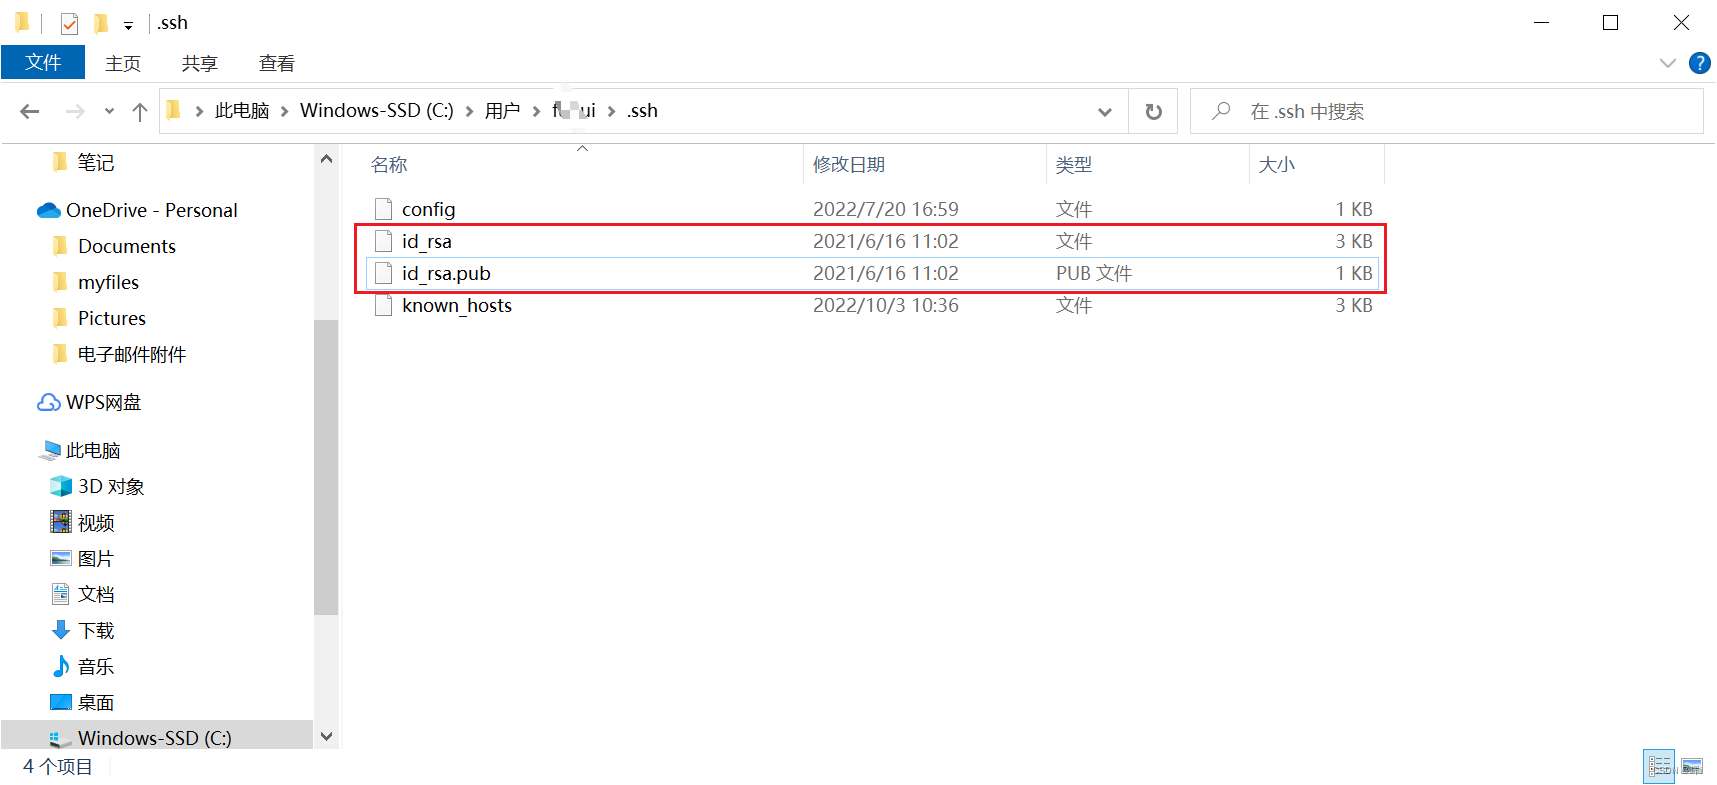Switch to the 查看 ribbon tab

coord(277,63)
